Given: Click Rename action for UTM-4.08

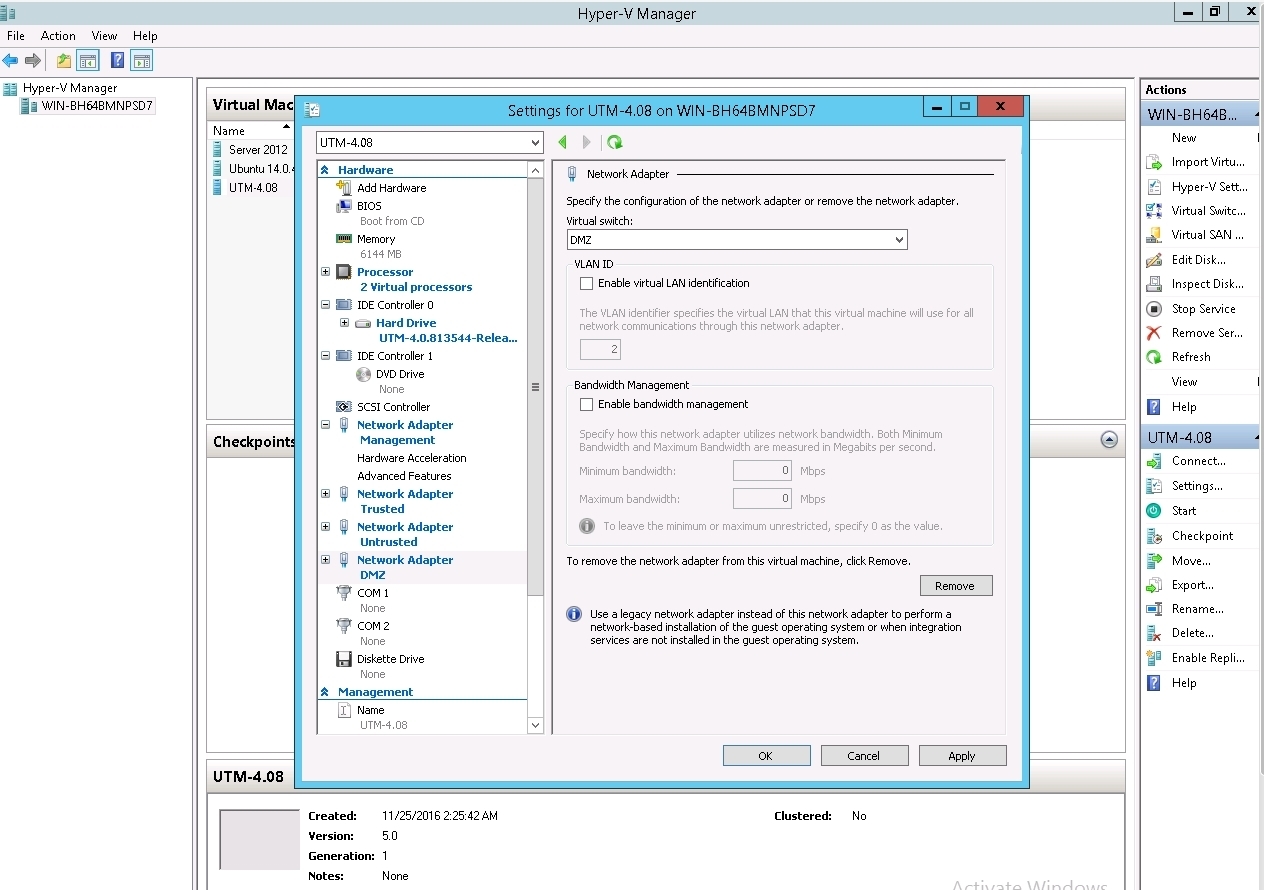Looking at the screenshot, I should point(1197,609).
